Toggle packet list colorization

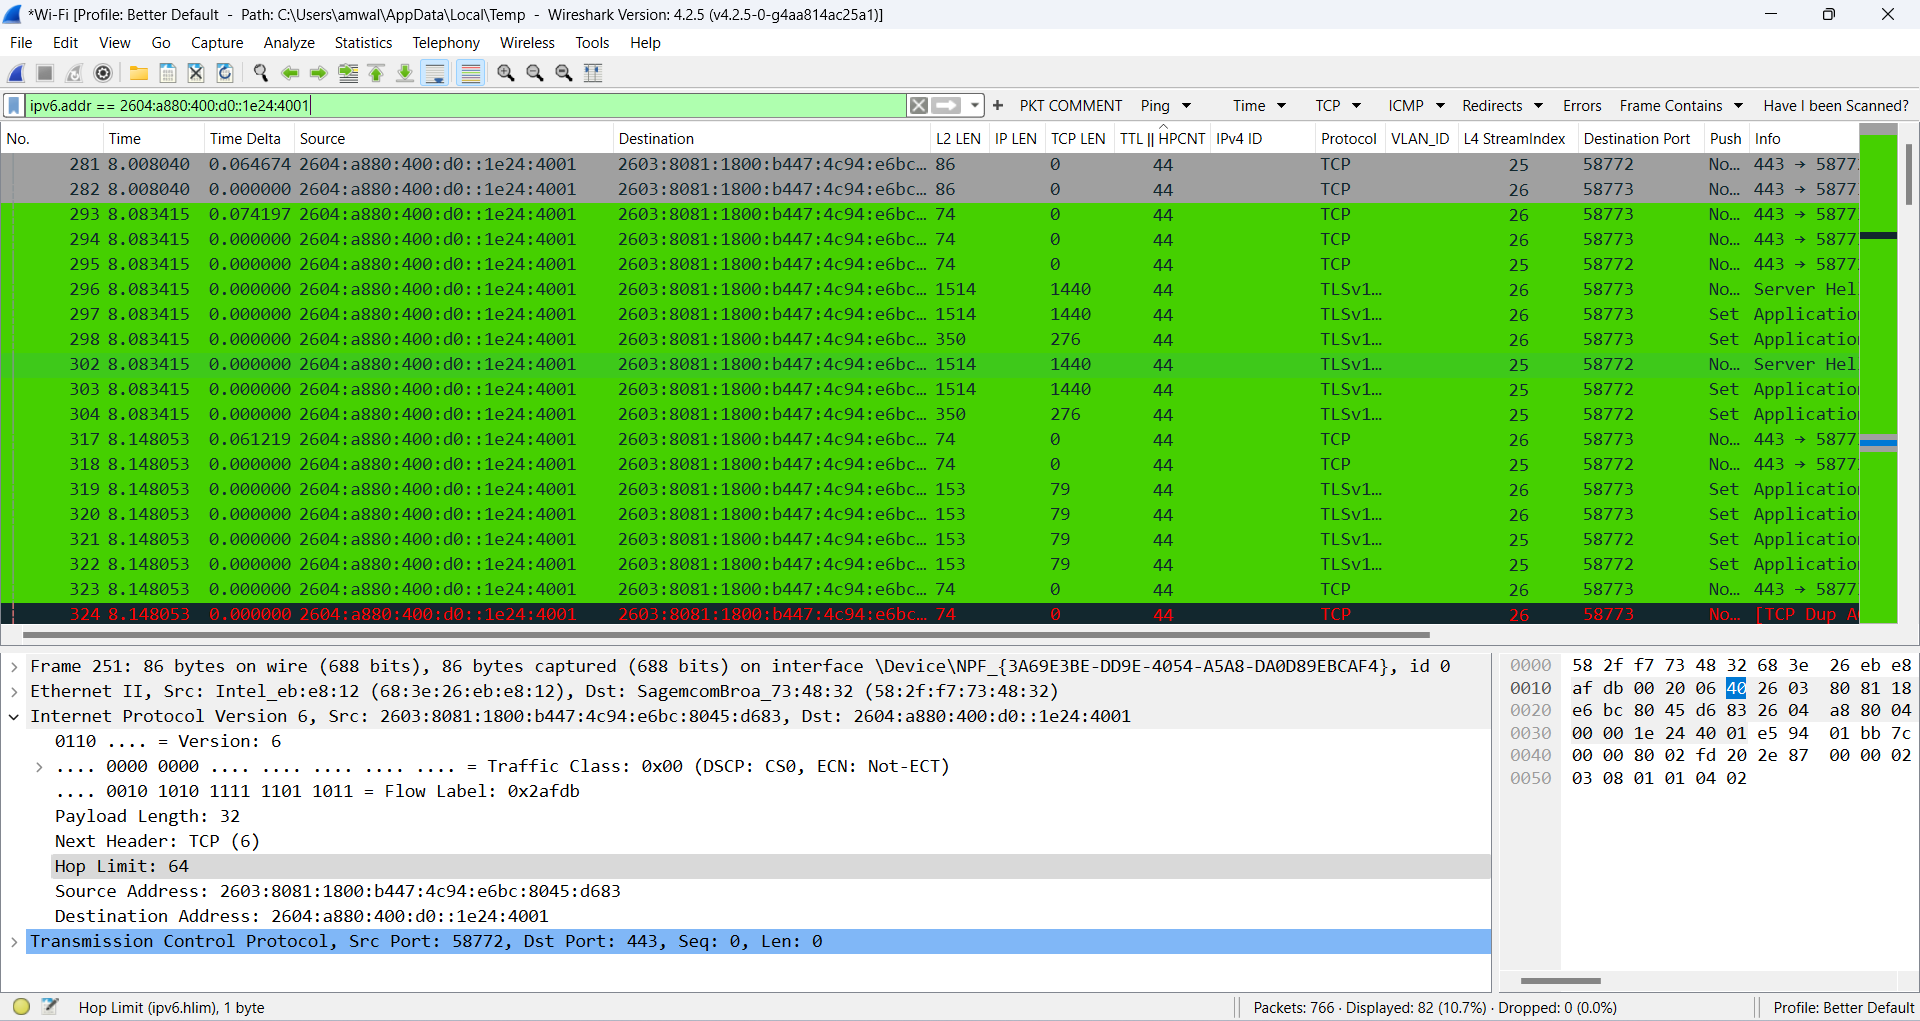coord(470,73)
